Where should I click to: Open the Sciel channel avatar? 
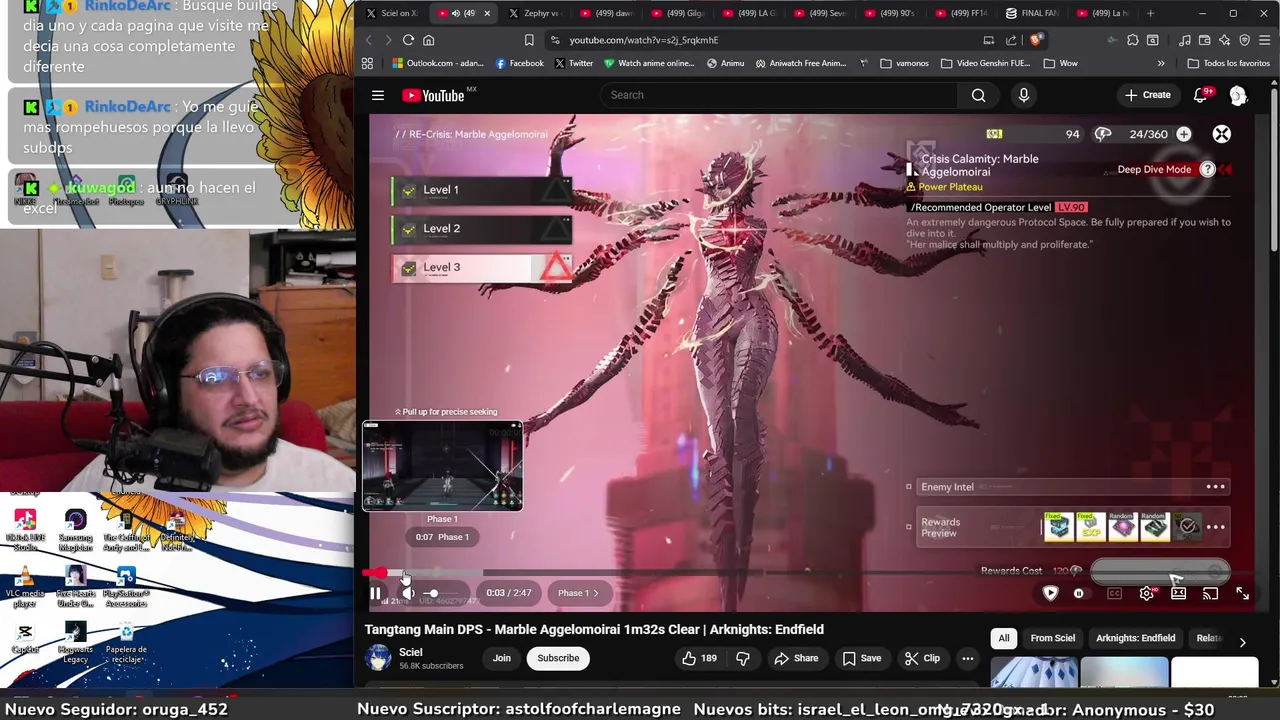click(x=378, y=658)
